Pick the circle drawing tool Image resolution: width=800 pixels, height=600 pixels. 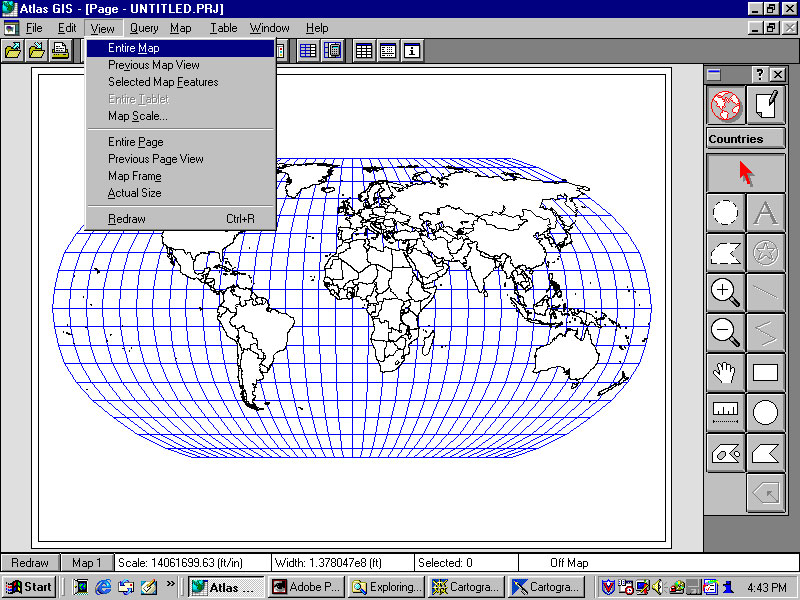[766, 412]
